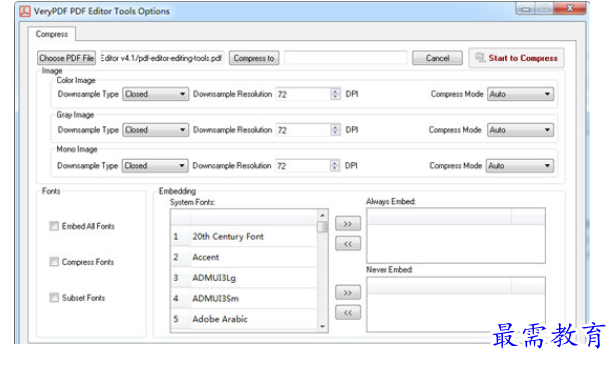614x367 pixels.
Task: Add font to Never Embed with >> button
Action: [348, 293]
